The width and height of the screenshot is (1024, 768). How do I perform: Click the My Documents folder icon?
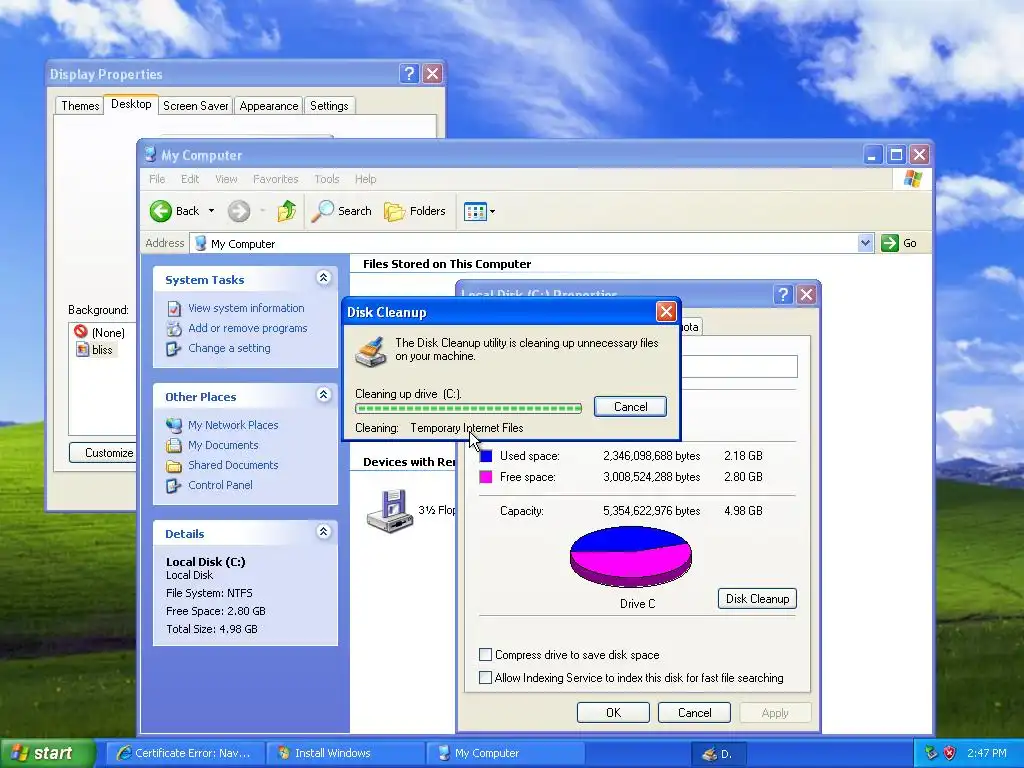pos(174,445)
